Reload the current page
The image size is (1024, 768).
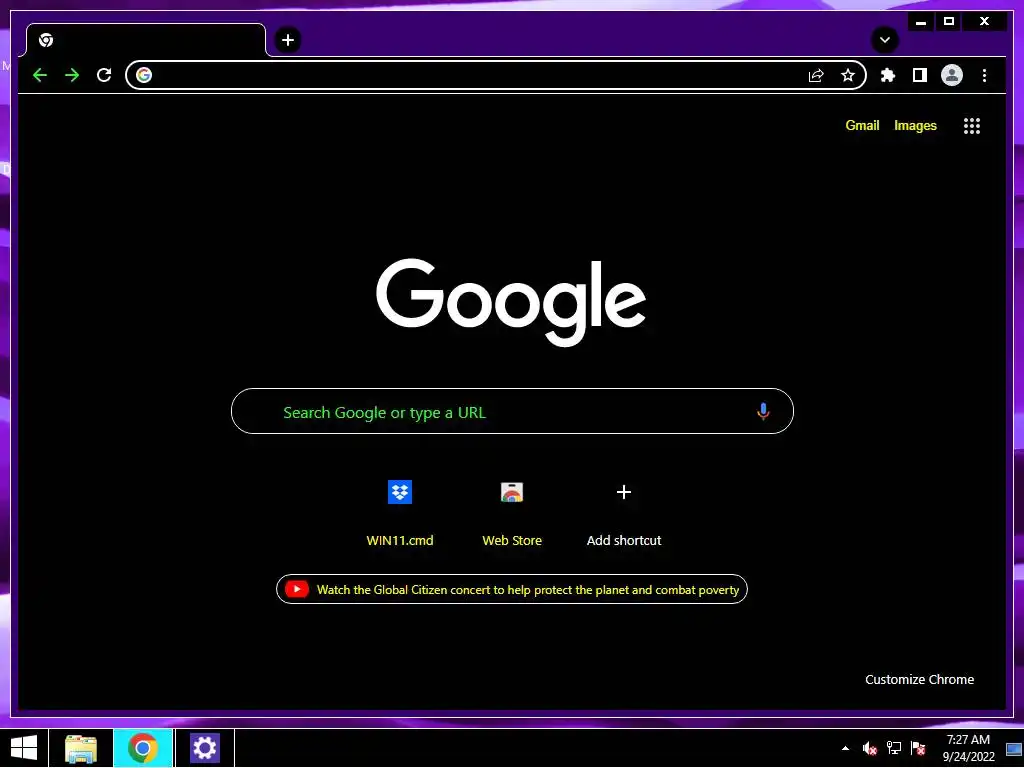(104, 75)
